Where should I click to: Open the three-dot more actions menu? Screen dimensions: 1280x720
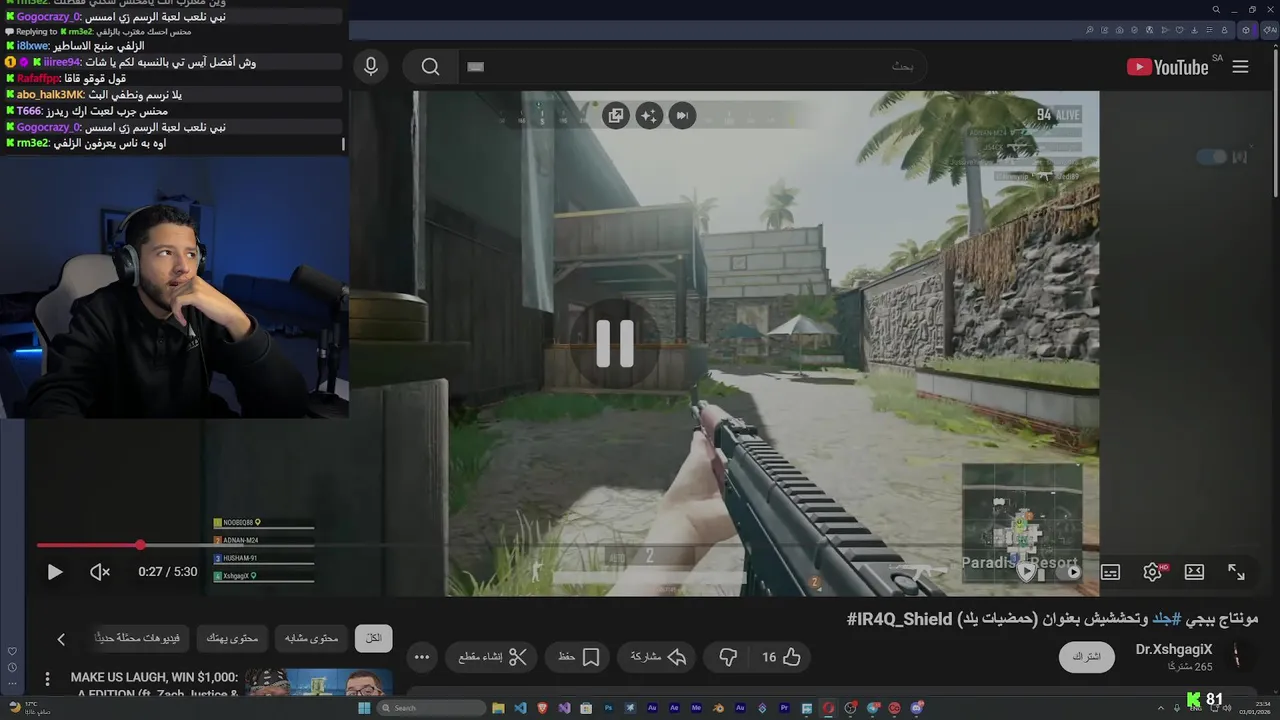point(422,657)
